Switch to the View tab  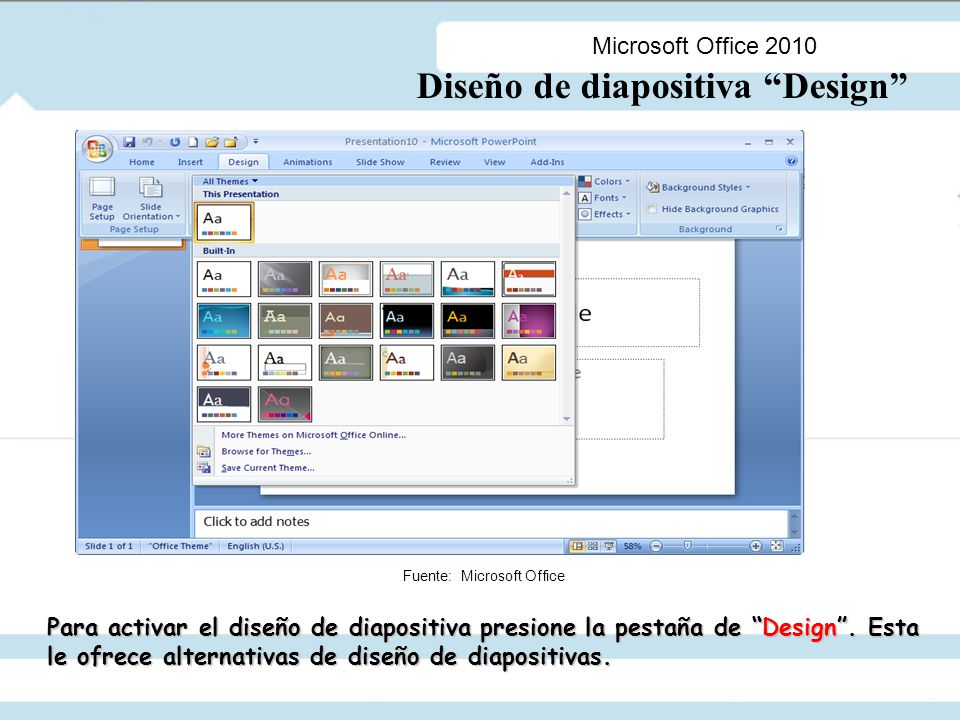click(495, 162)
